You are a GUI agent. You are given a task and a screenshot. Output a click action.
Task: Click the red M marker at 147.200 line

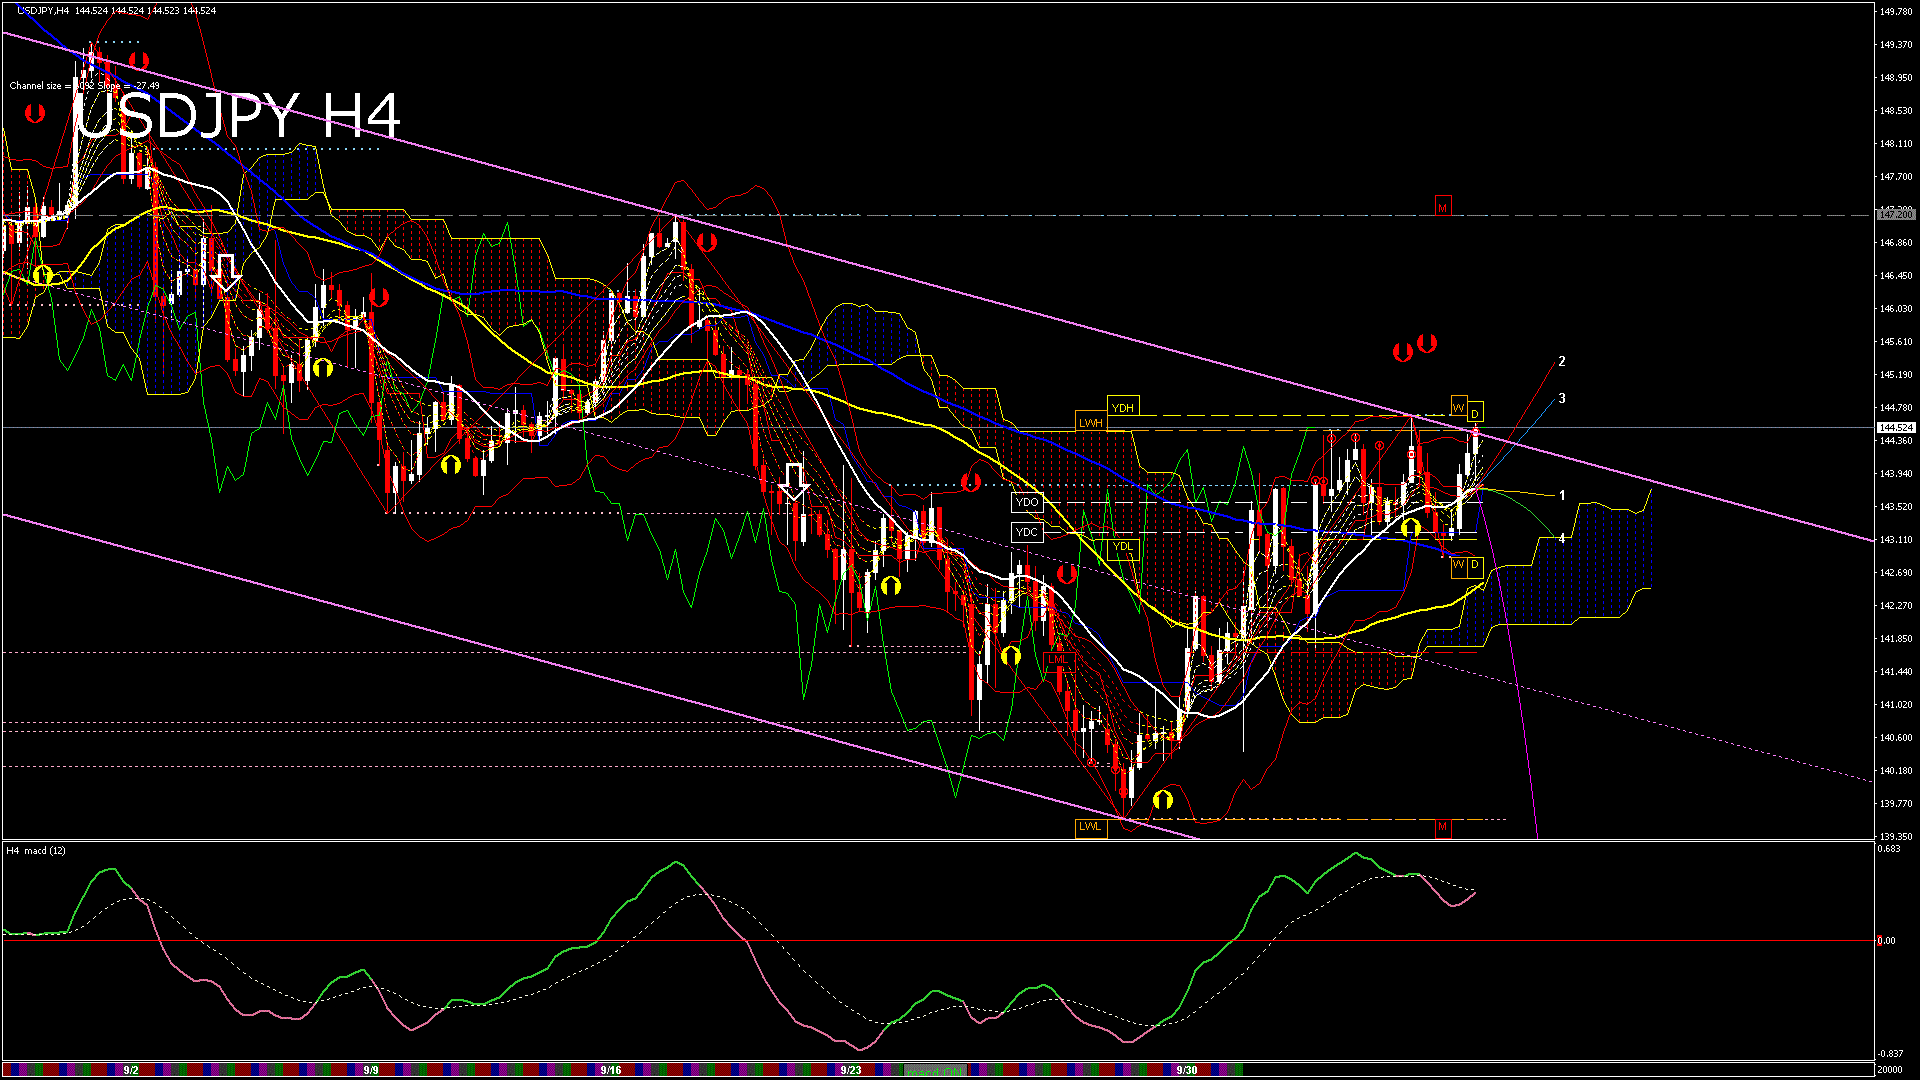[1442, 207]
